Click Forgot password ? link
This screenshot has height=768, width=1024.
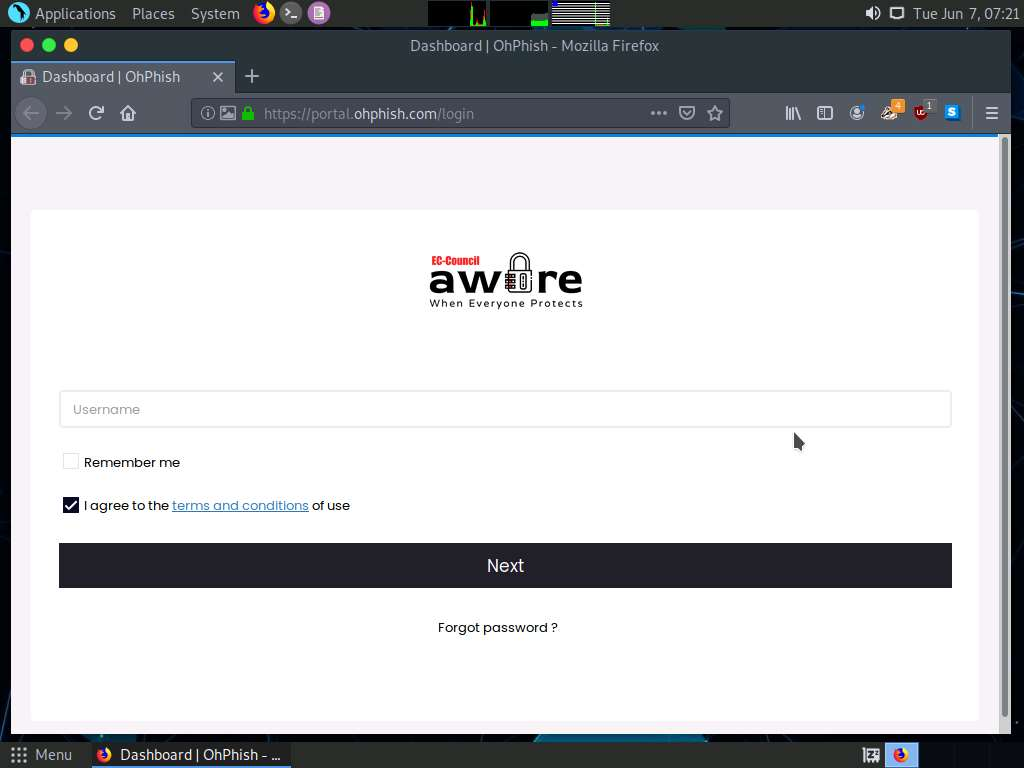[x=498, y=628]
